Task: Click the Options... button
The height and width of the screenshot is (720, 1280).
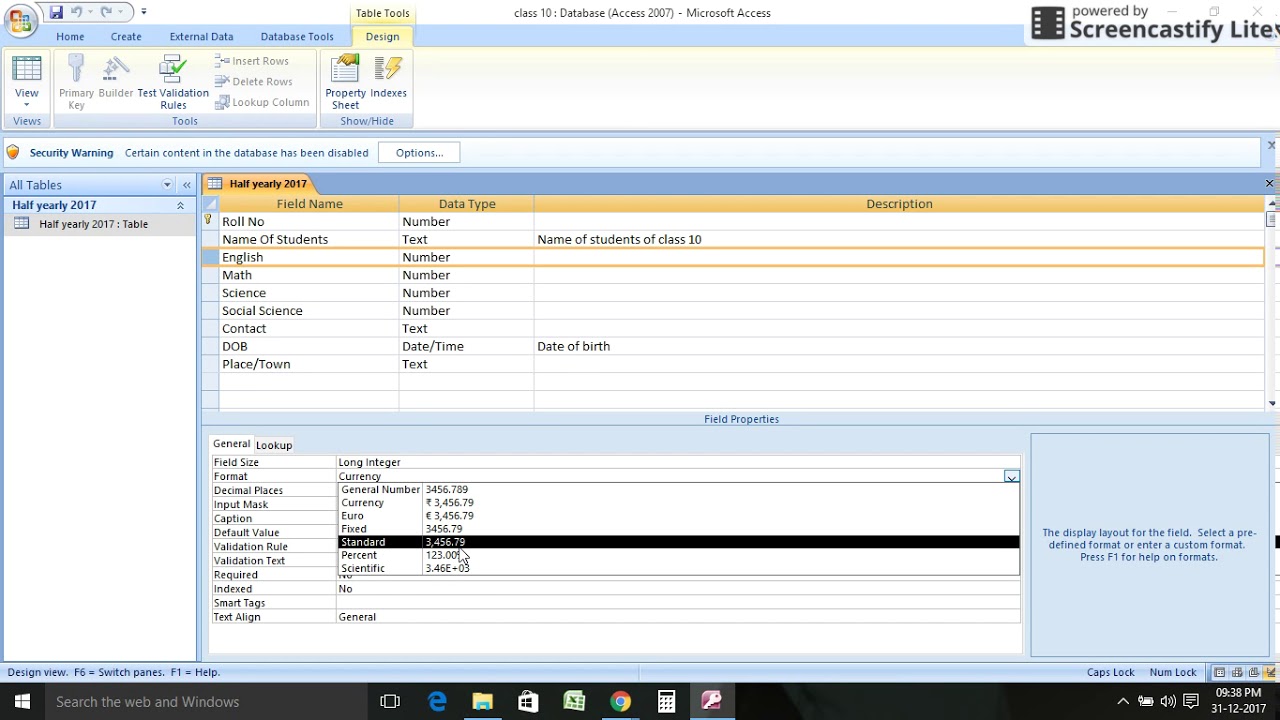Action: coord(419,153)
